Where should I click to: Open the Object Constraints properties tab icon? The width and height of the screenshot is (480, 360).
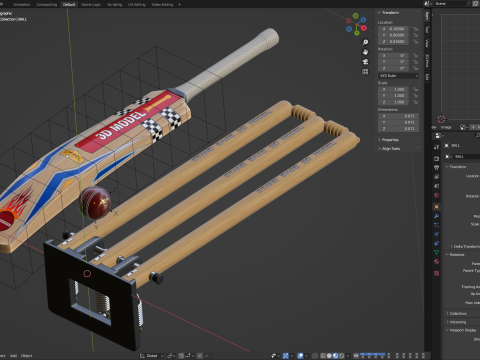click(436, 243)
